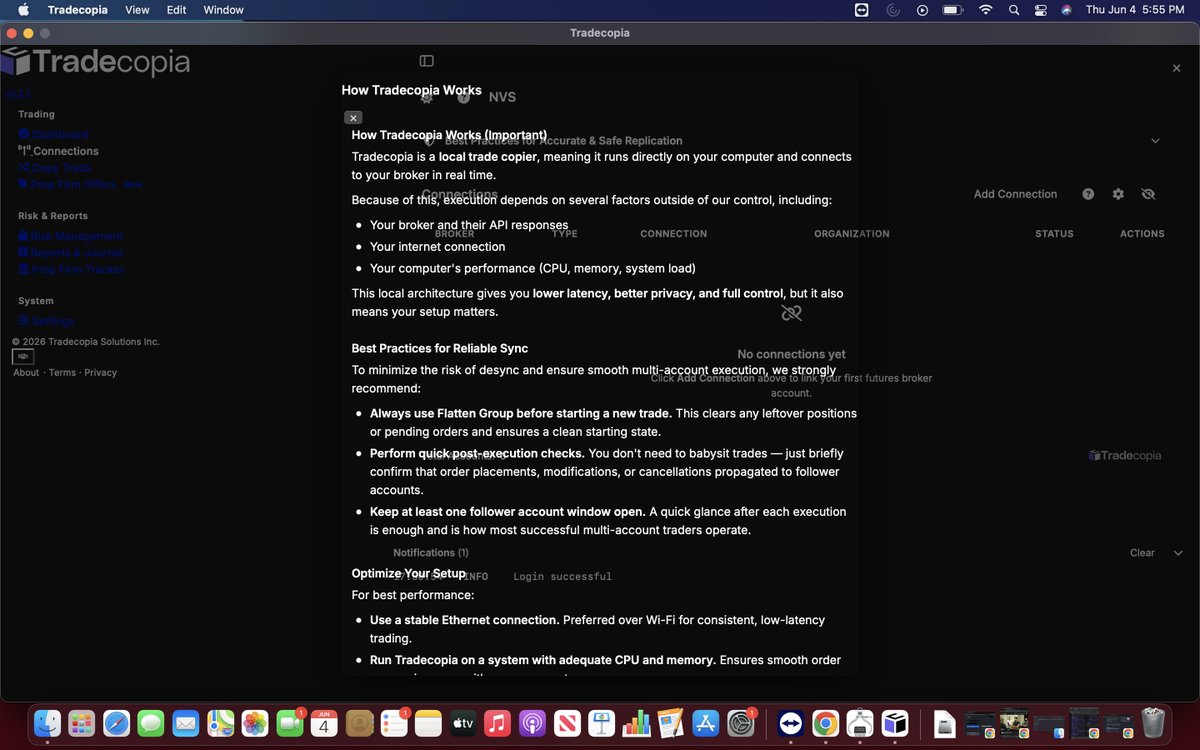Open Music from the Dock
Viewport: 1200px width, 750px height.
[x=498, y=723]
